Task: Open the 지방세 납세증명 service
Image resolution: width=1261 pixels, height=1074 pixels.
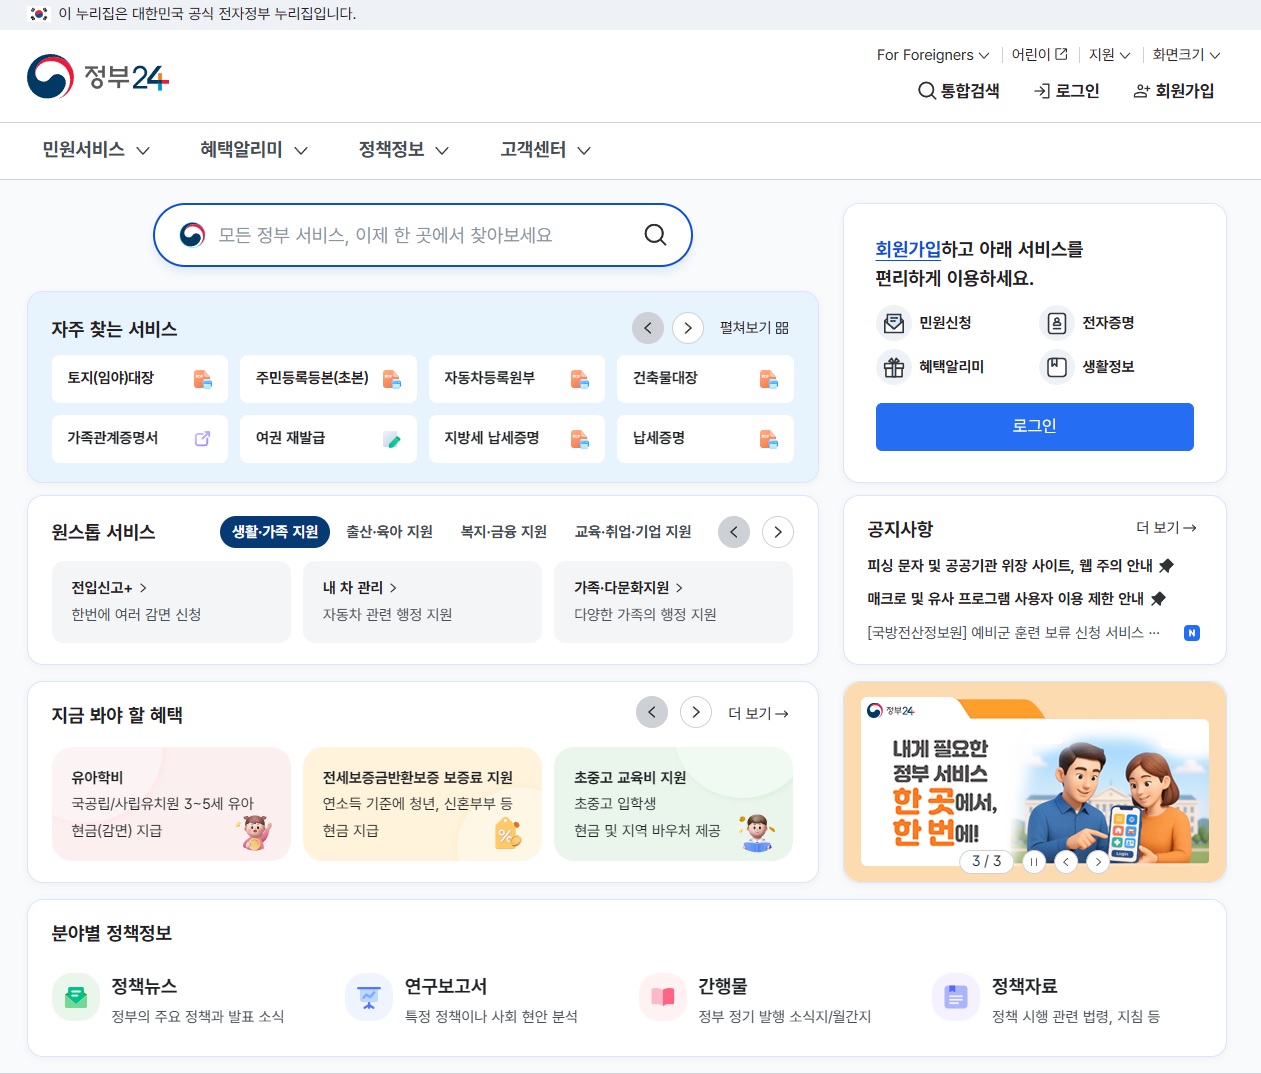Action: coord(517,439)
